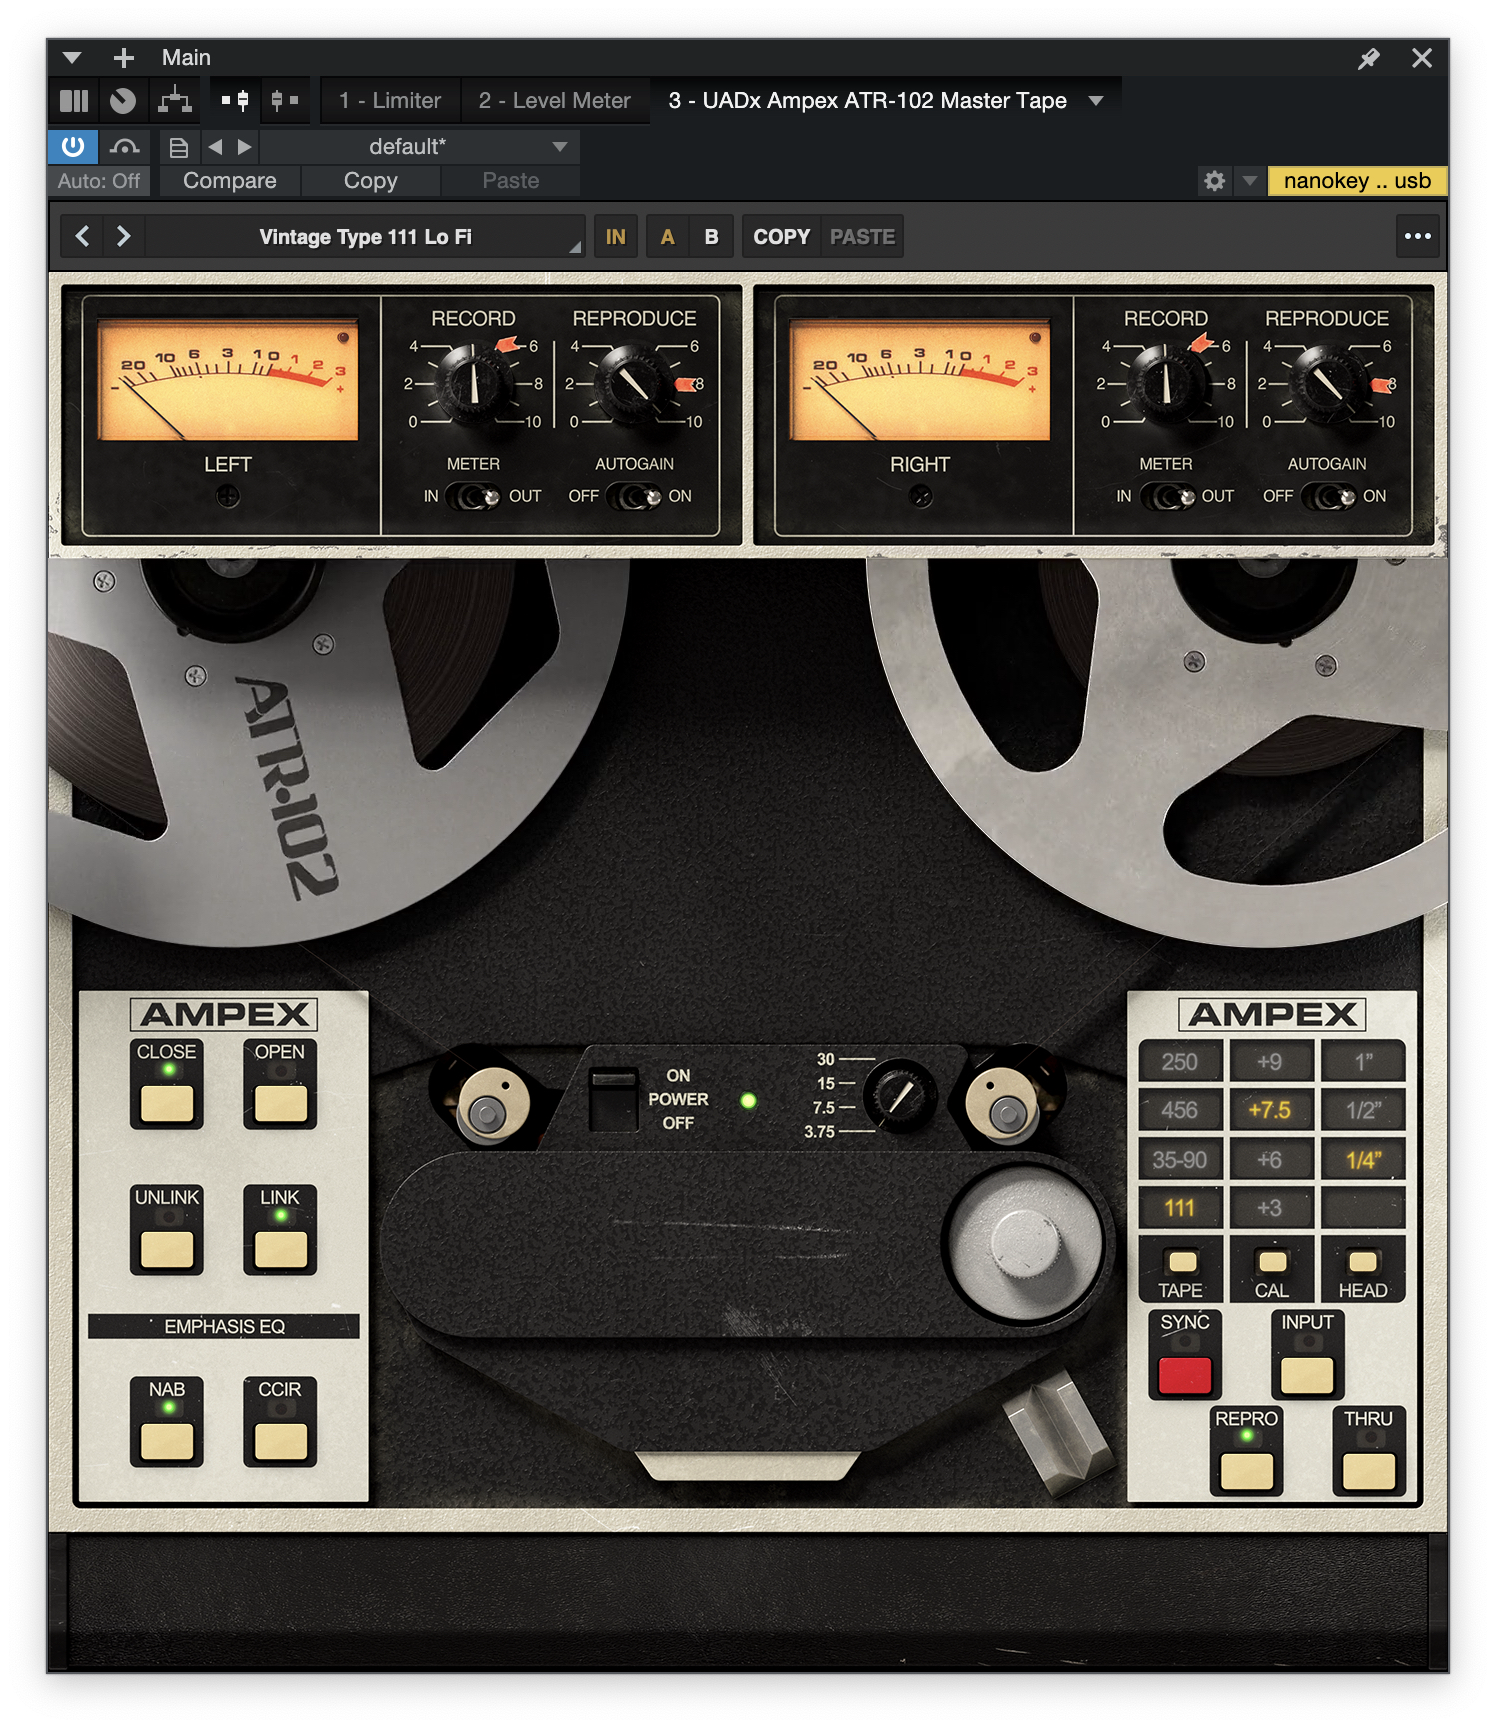
Task: Flip the right AUTOGAIN switch
Action: 1328,497
